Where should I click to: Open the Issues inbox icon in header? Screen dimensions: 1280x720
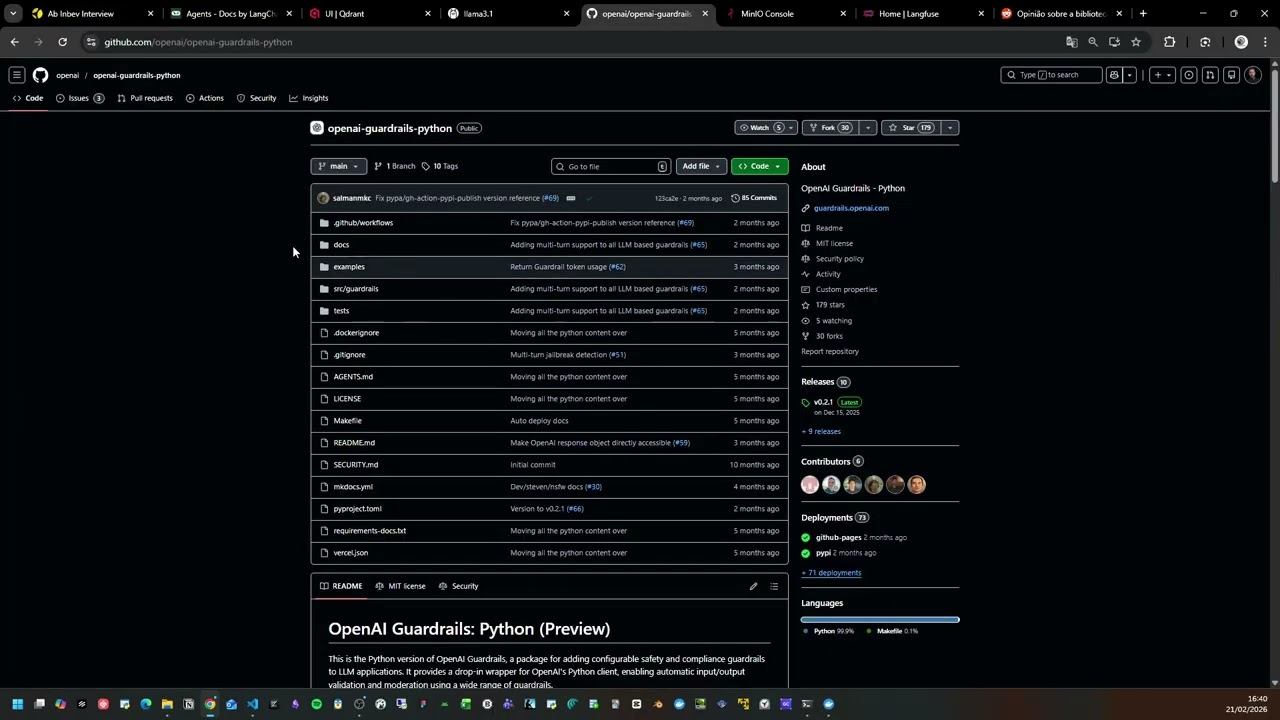coord(1189,75)
